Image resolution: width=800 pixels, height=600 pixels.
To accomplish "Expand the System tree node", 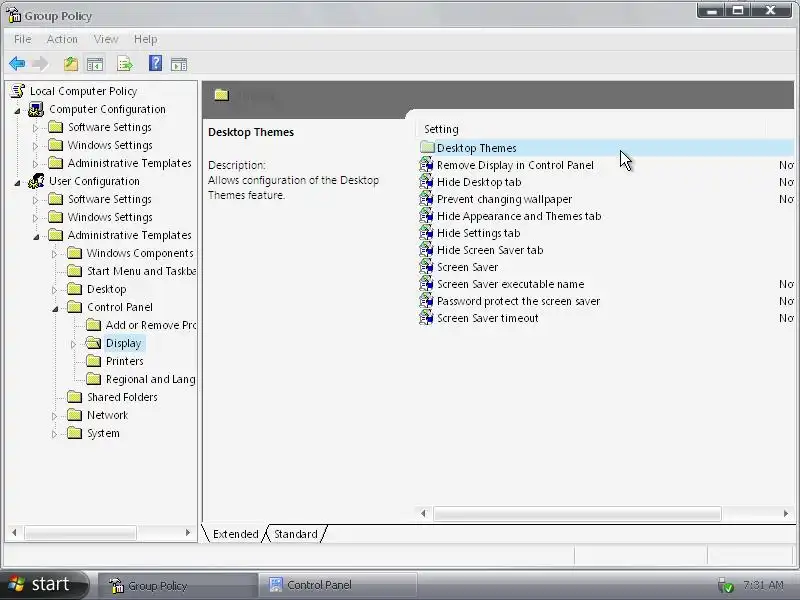I will tap(54, 434).
